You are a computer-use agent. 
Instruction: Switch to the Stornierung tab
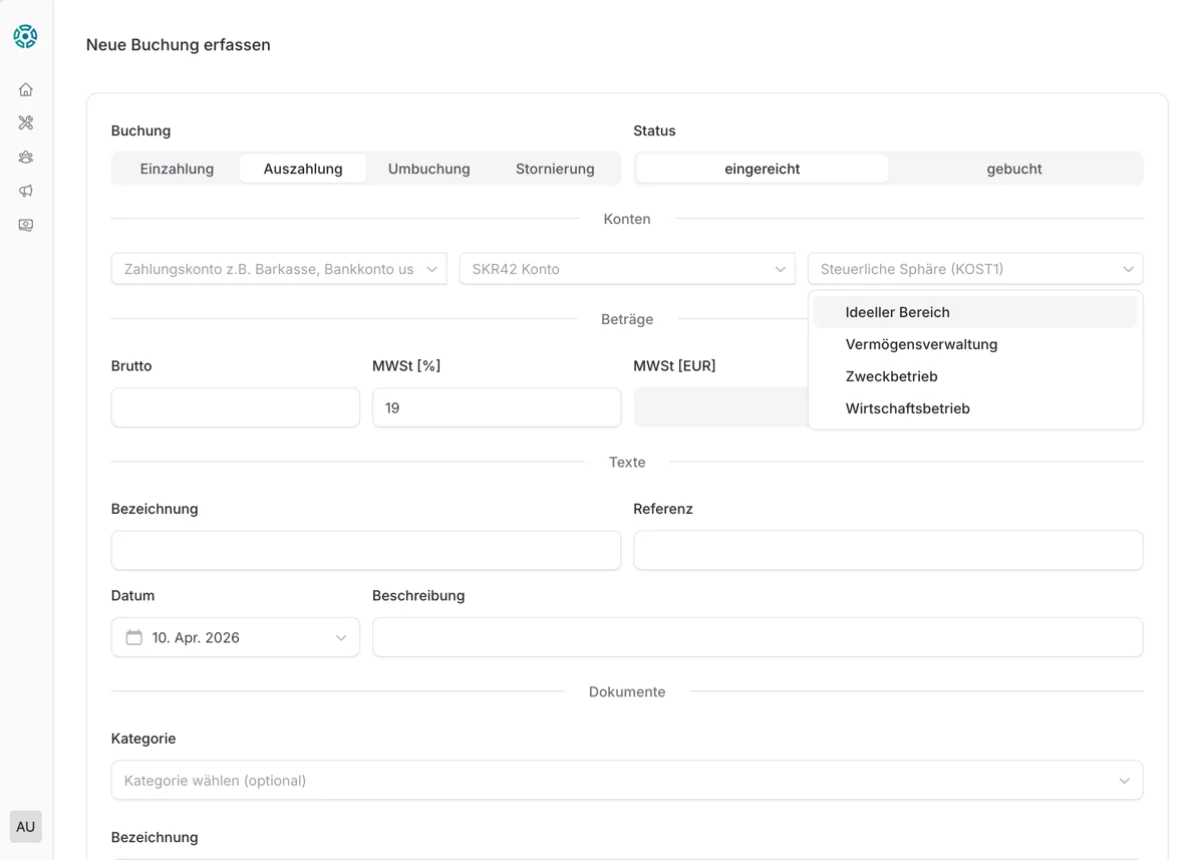point(555,169)
